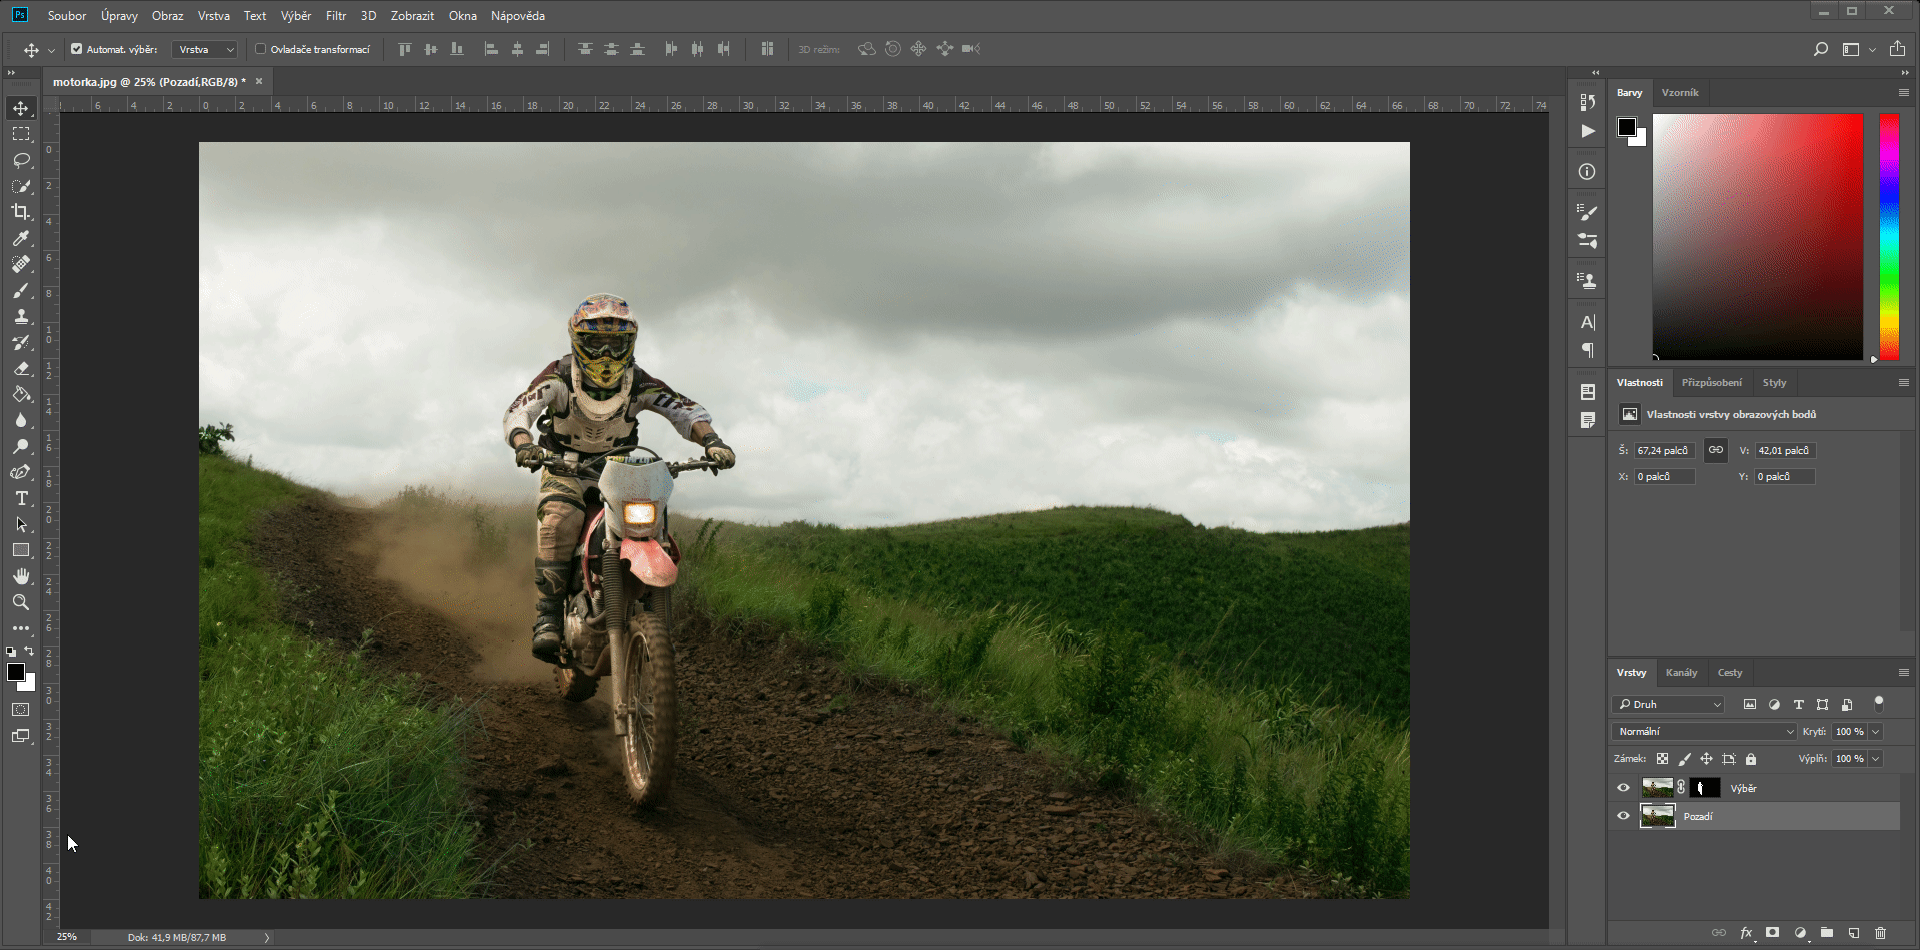Hide the Výběr layer visibility eye

tap(1623, 787)
